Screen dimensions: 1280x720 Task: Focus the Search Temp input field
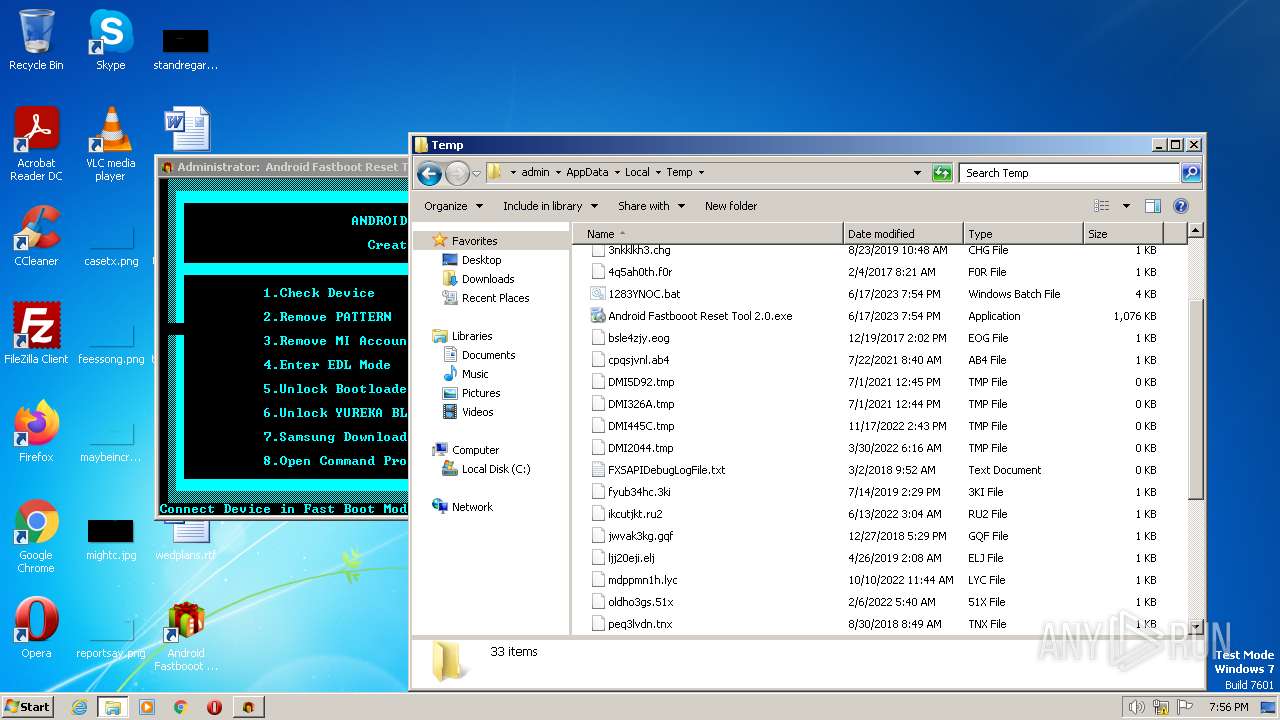(1069, 173)
